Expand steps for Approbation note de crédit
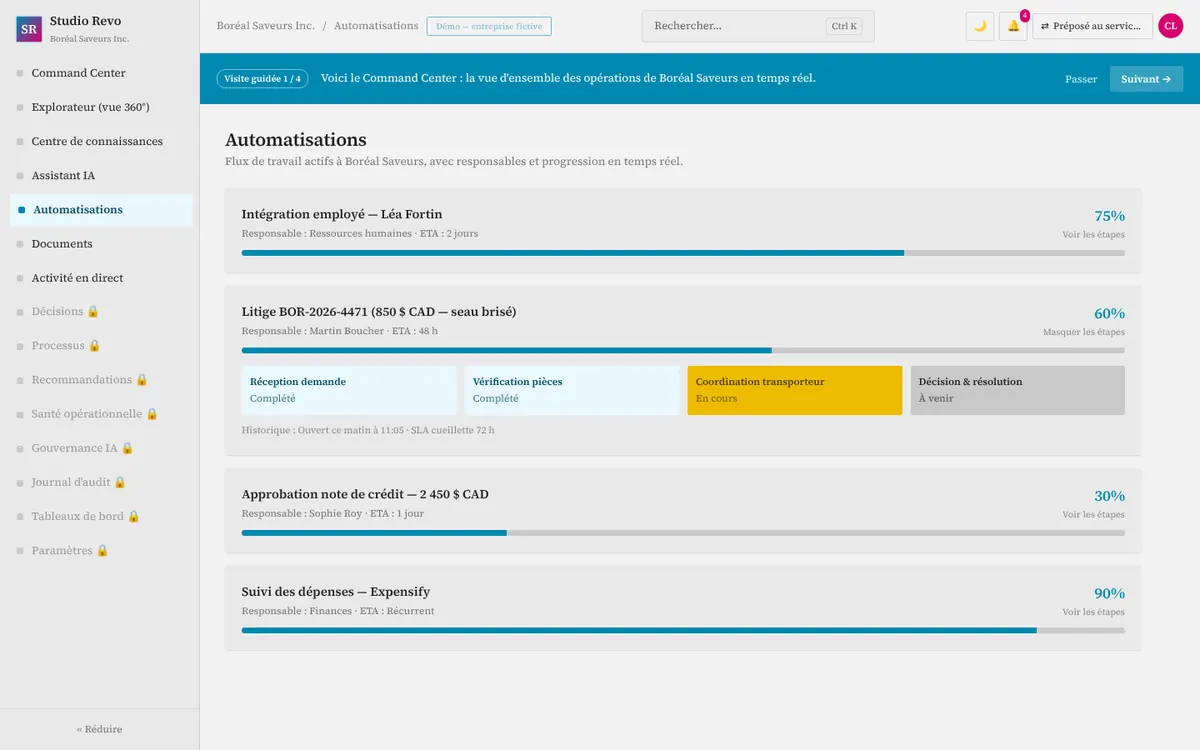1200x750 pixels. point(1093,515)
